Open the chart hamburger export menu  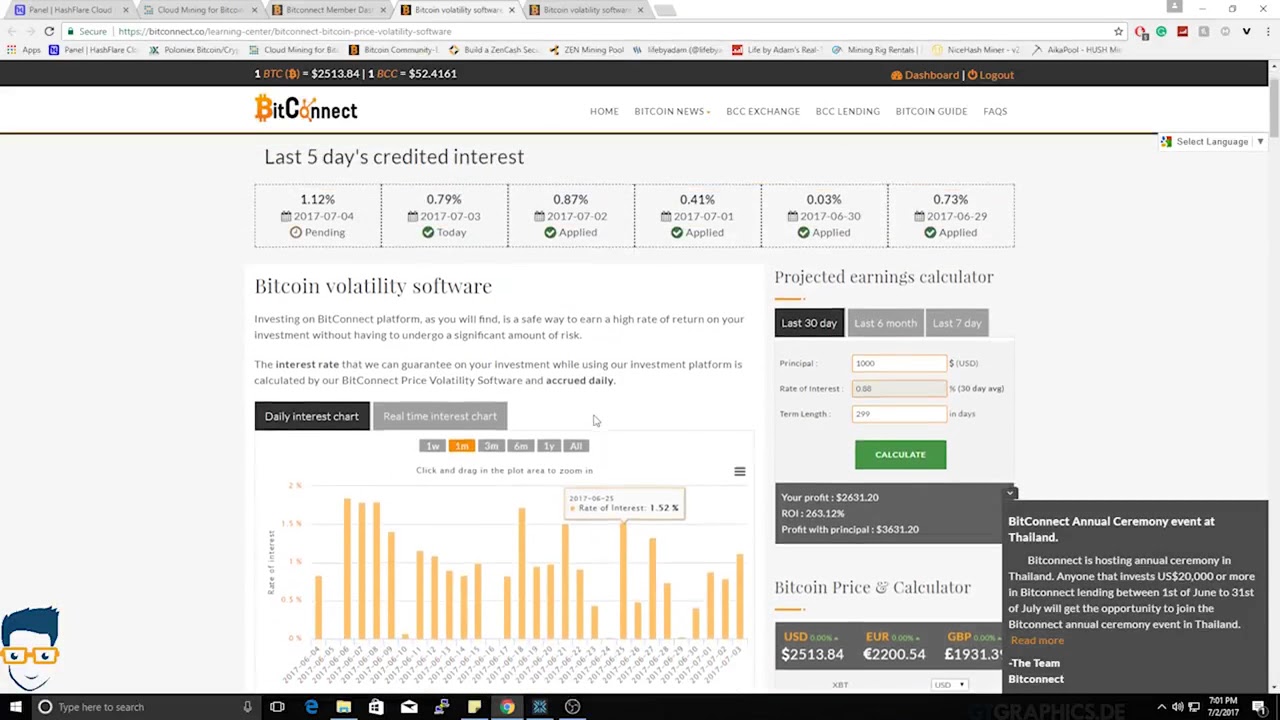pyautogui.click(x=740, y=471)
